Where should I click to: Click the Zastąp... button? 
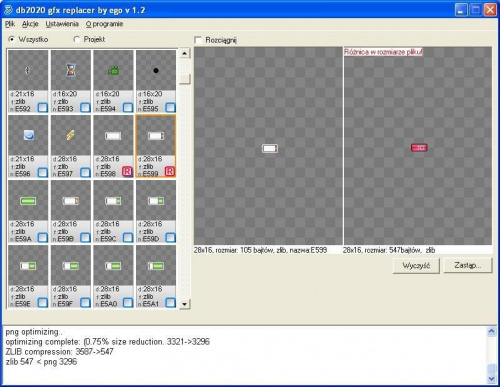[x=468, y=266]
